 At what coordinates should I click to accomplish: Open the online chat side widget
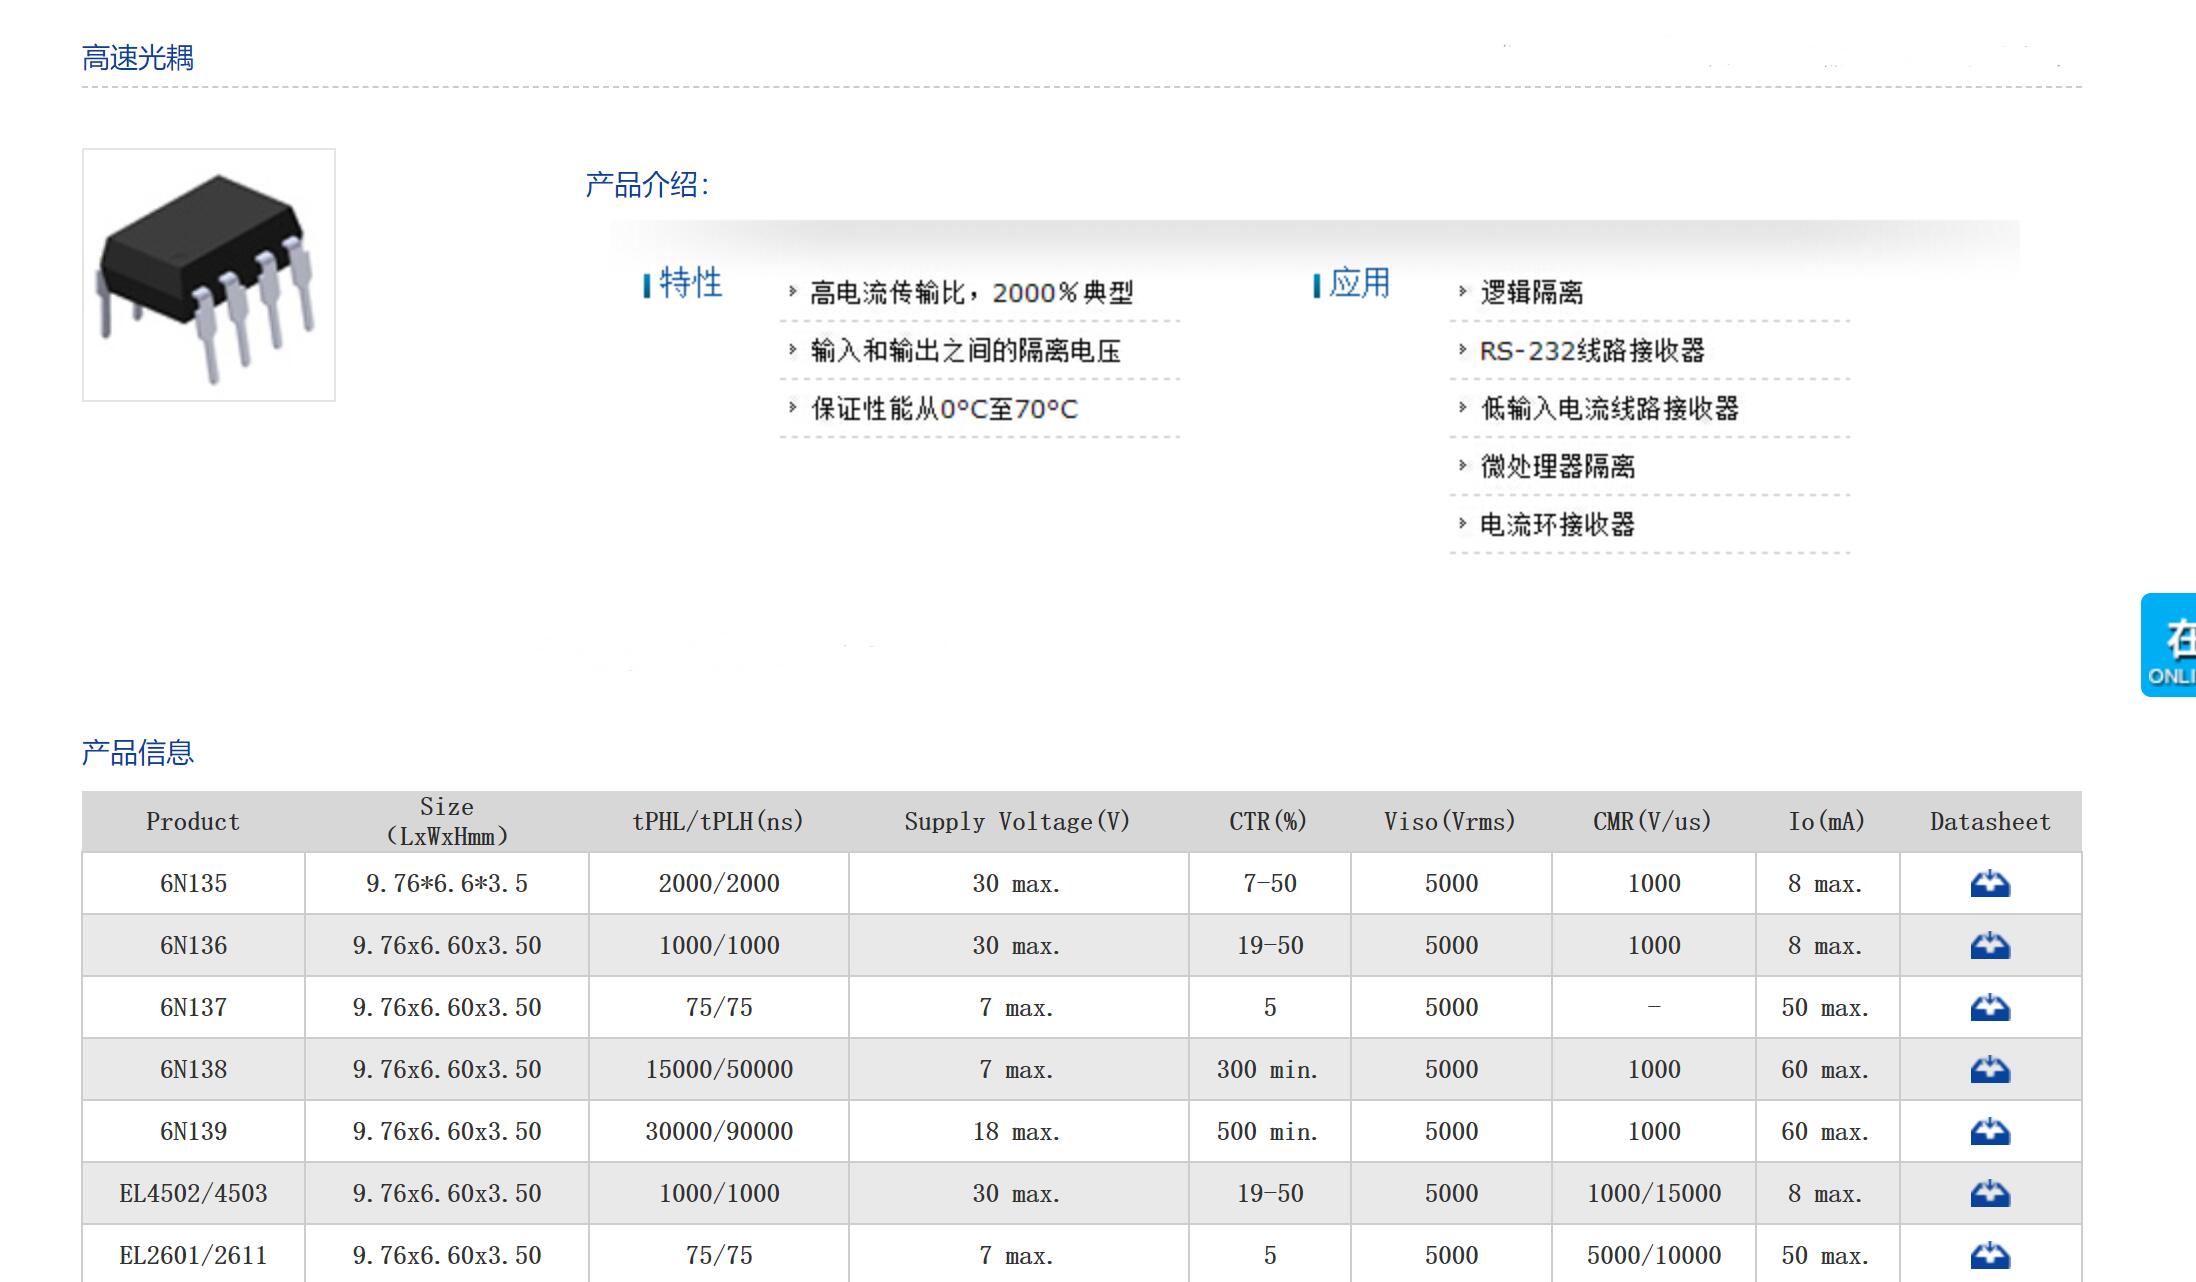tap(2170, 645)
